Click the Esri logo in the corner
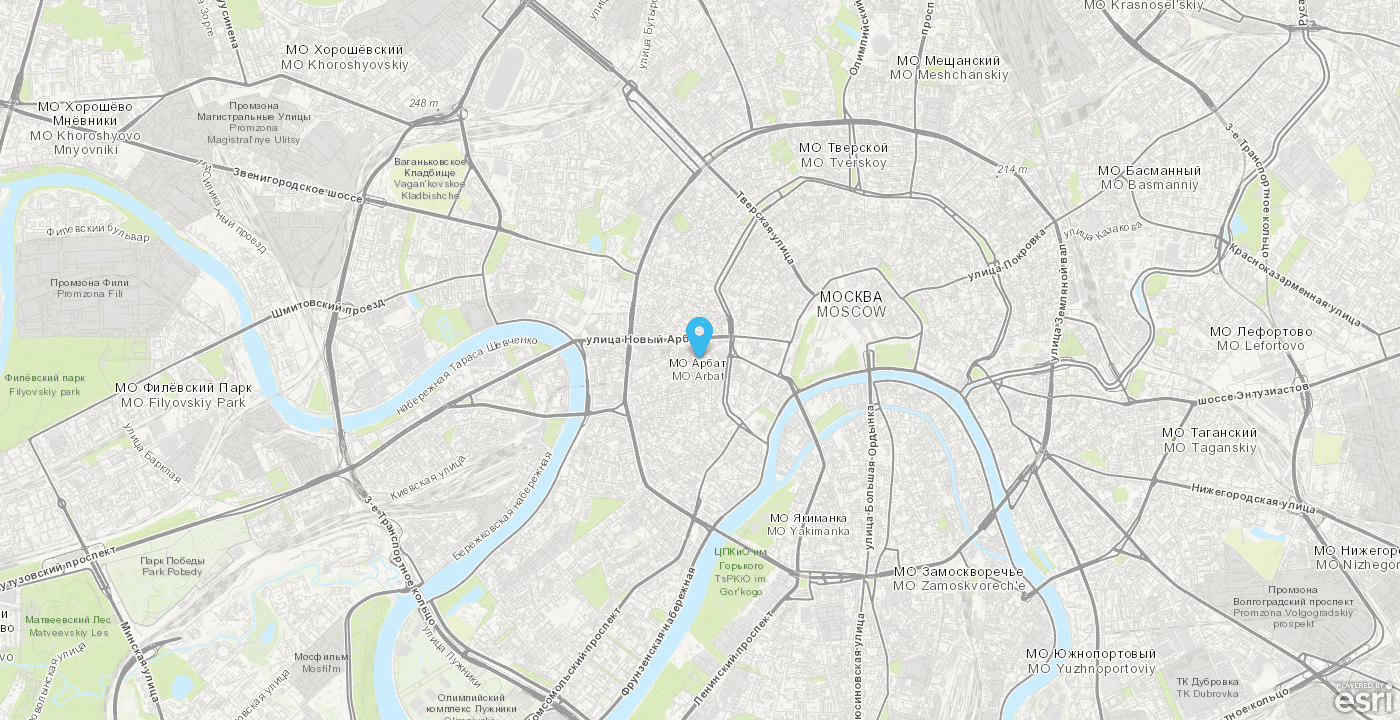1400x720 pixels. coord(1361,698)
